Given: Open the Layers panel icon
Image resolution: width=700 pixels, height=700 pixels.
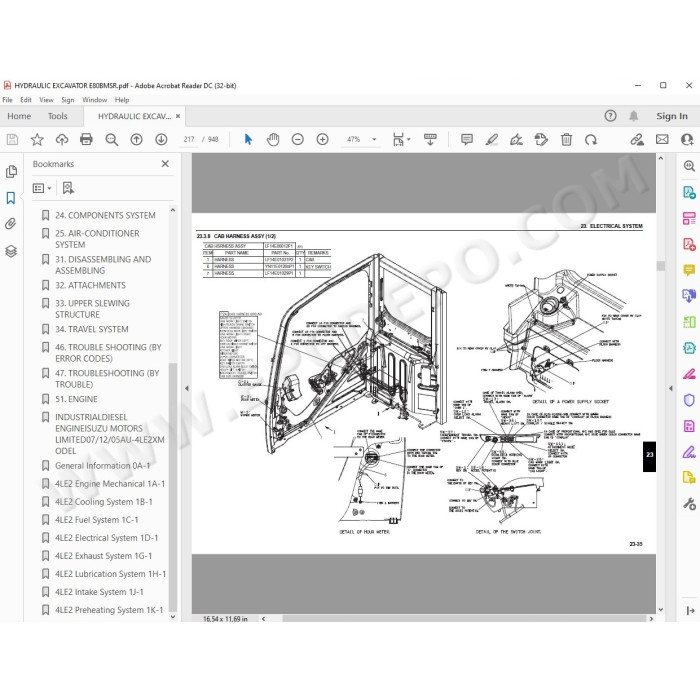Looking at the screenshot, I should tap(11, 251).
